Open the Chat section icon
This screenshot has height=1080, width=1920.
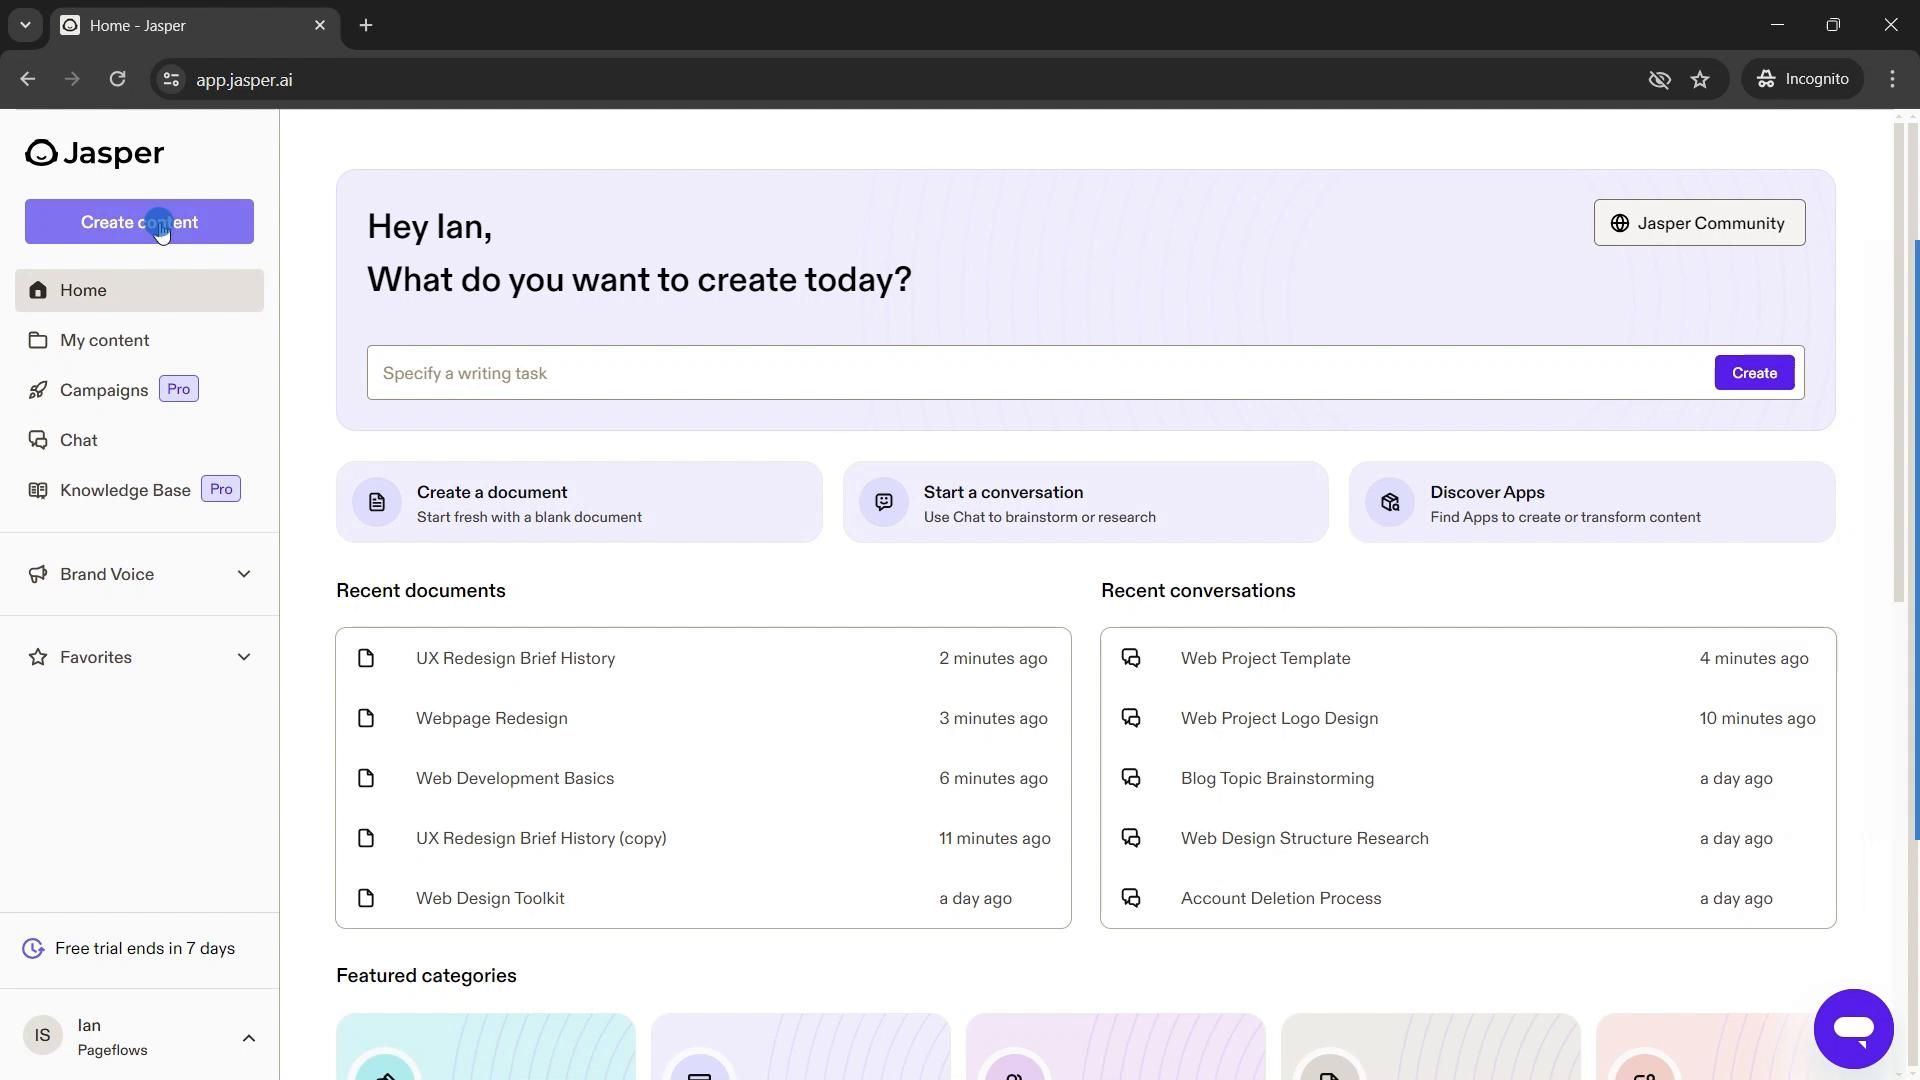[36, 439]
